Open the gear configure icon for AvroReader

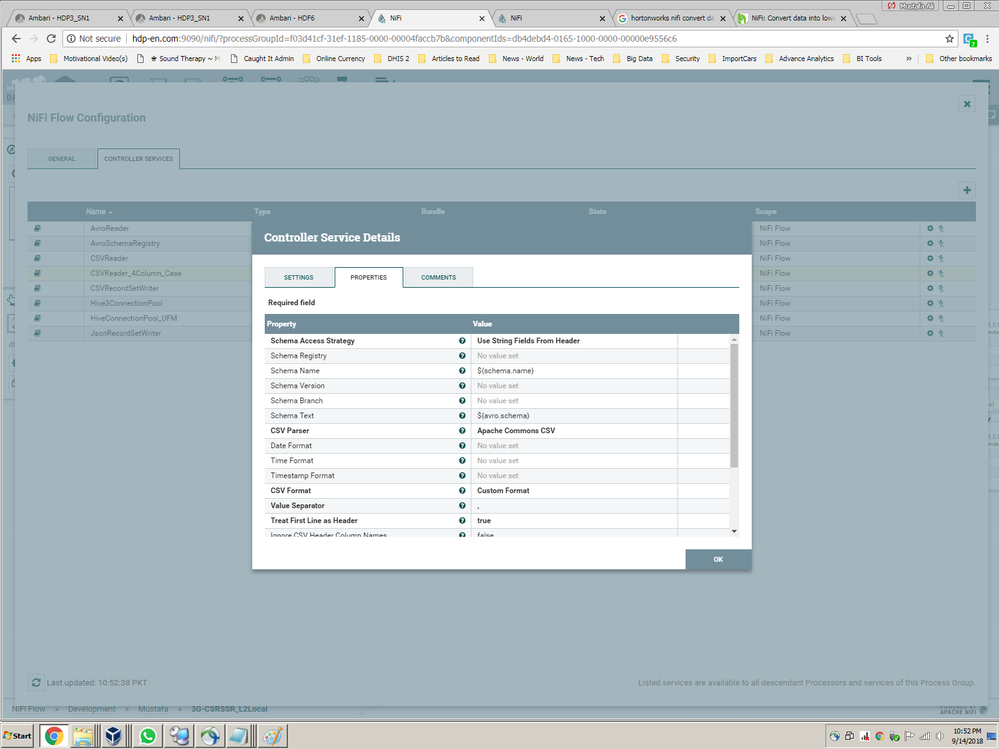pos(929,228)
